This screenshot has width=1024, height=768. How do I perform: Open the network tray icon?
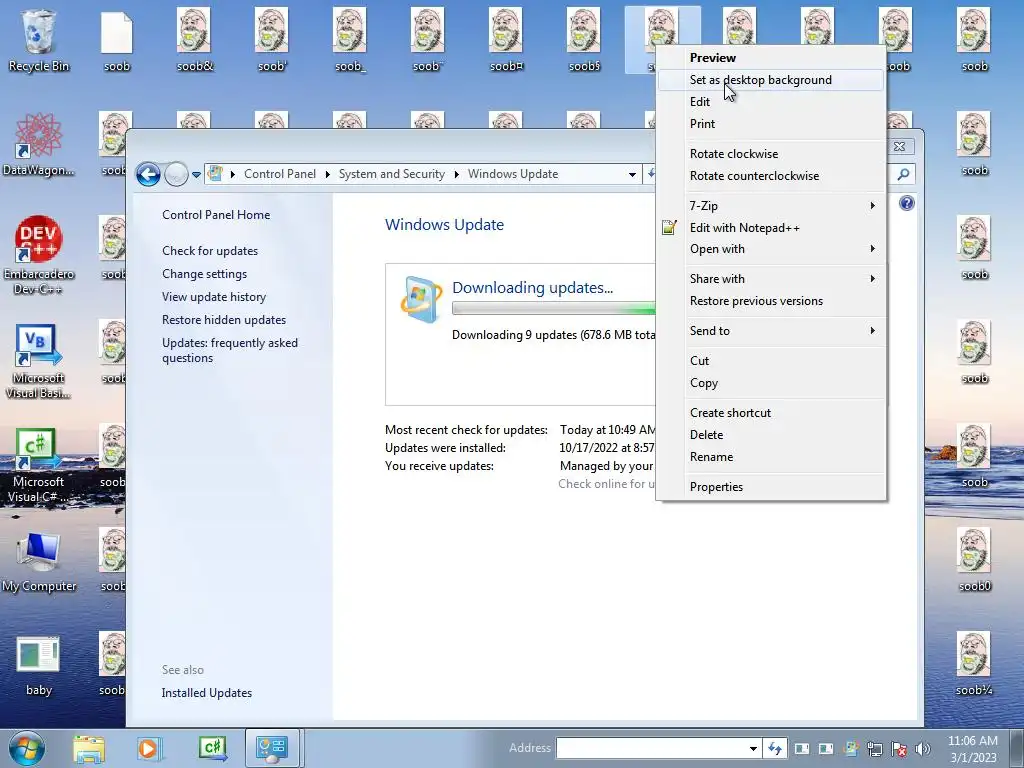(x=875, y=748)
